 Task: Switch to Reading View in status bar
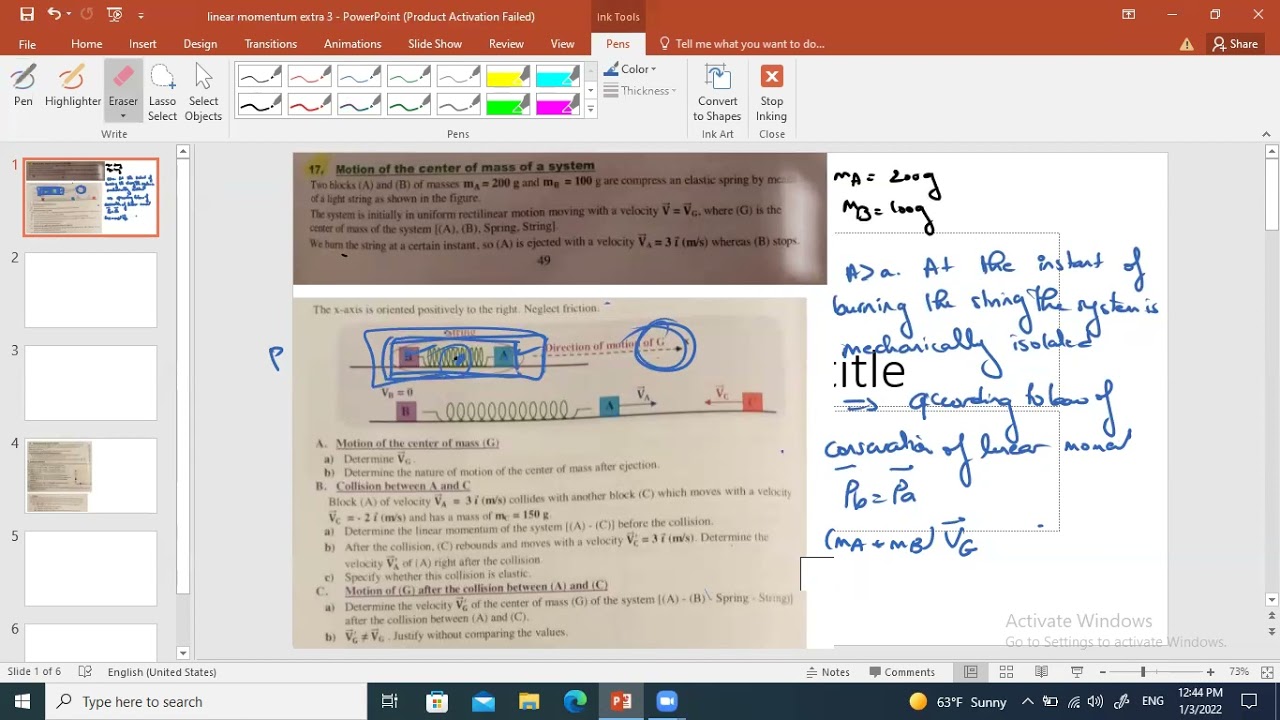click(1041, 672)
